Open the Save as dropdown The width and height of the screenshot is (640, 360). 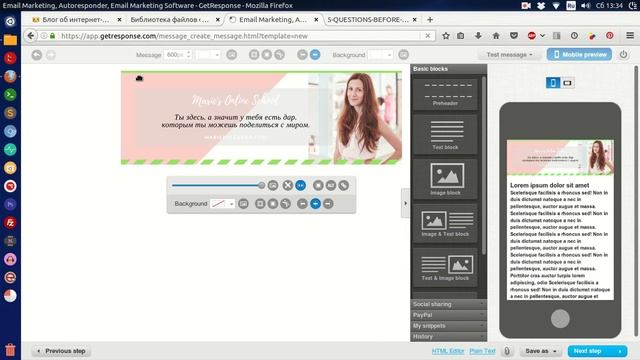(x=540, y=351)
